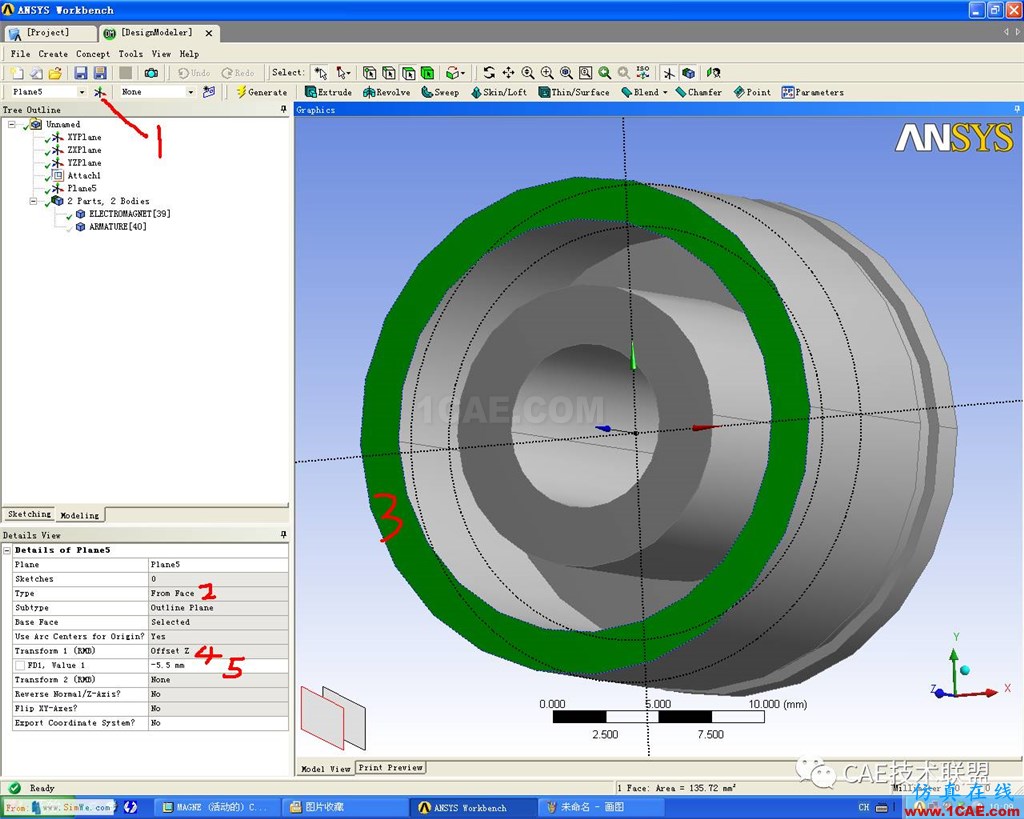The height and width of the screenshot is (819, 1024).
Task: Toggle the Display Plane icon
Action: pyautogui.click(x=669, y=73)
